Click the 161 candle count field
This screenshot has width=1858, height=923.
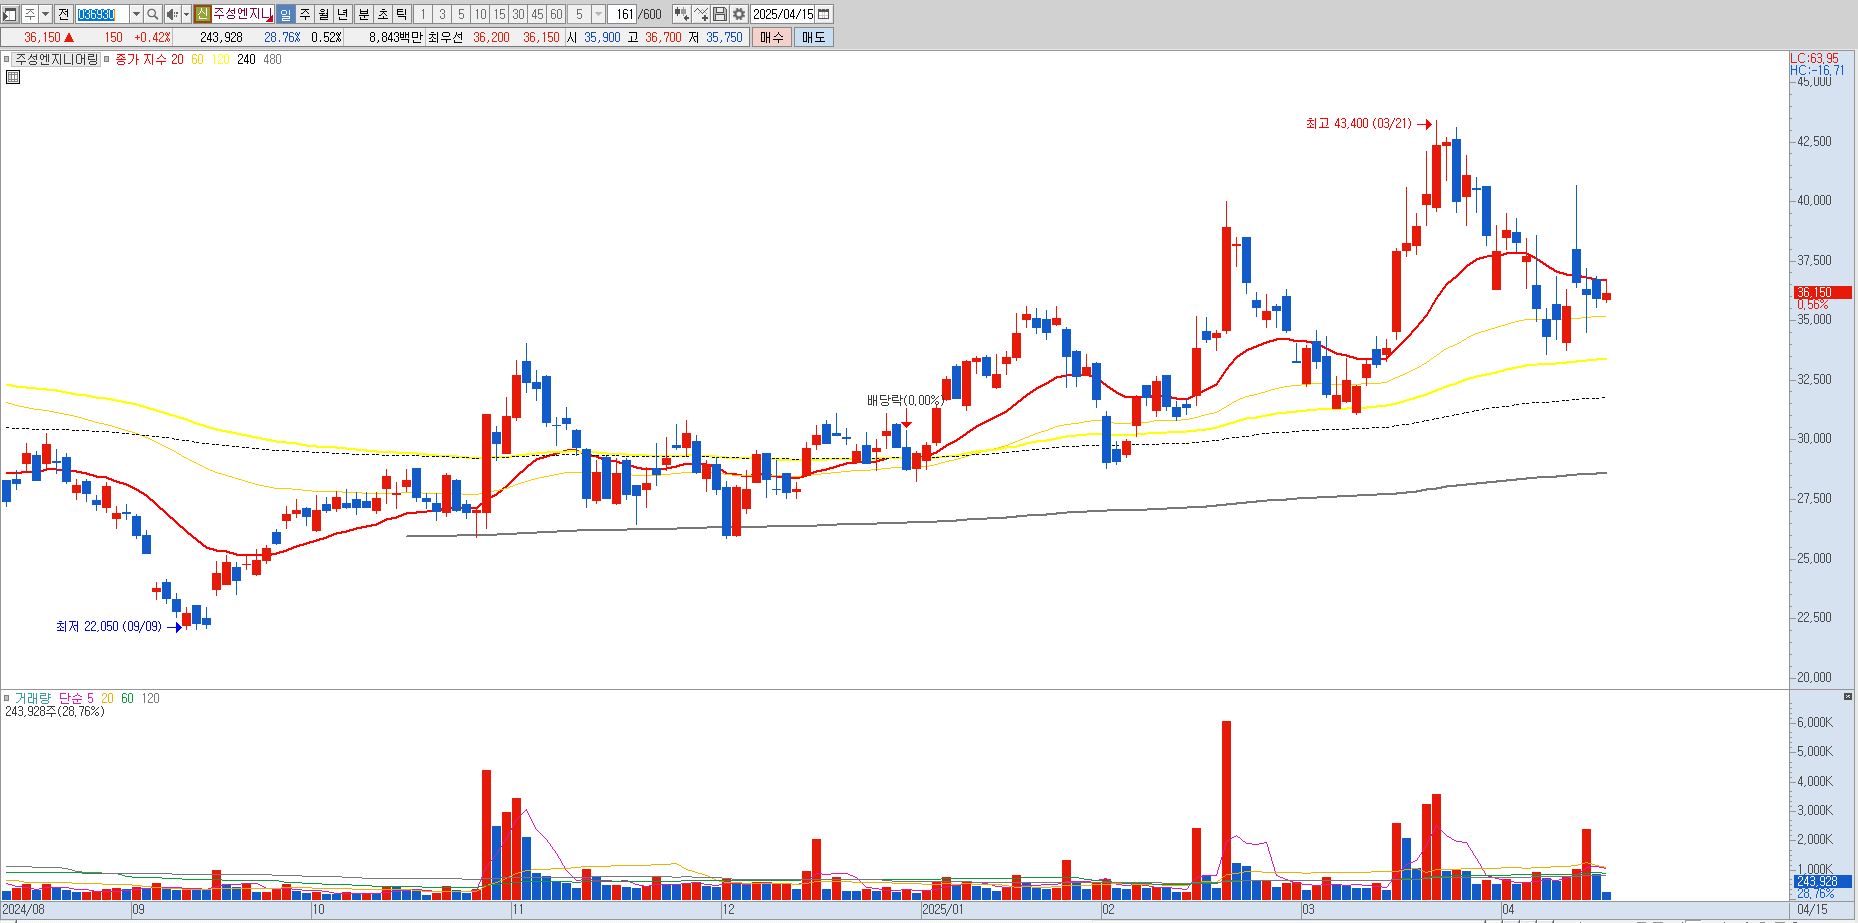tap(622, 14)
